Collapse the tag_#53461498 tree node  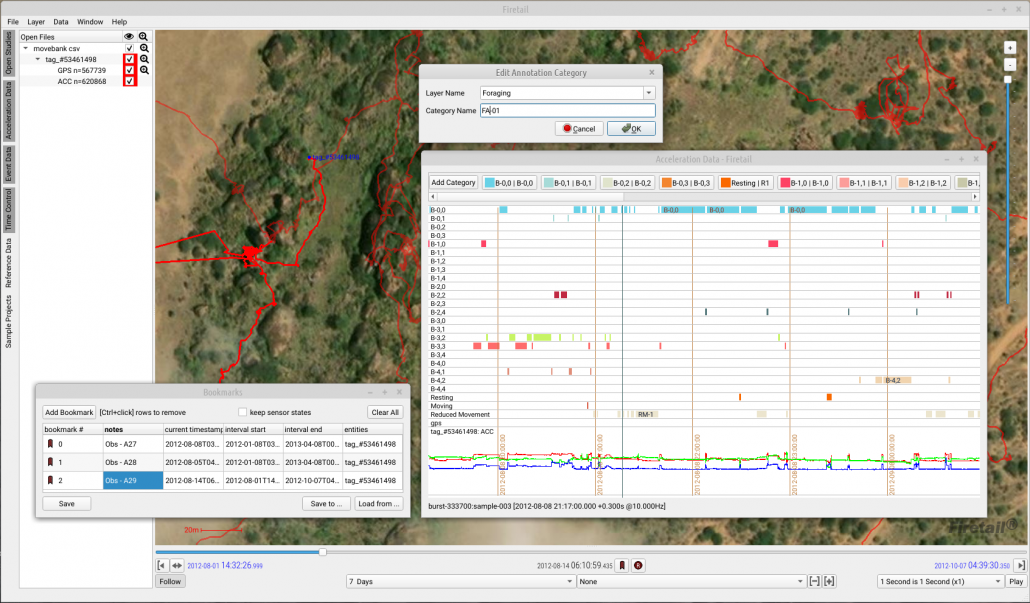pyautogui.click(x=37, y=59)
